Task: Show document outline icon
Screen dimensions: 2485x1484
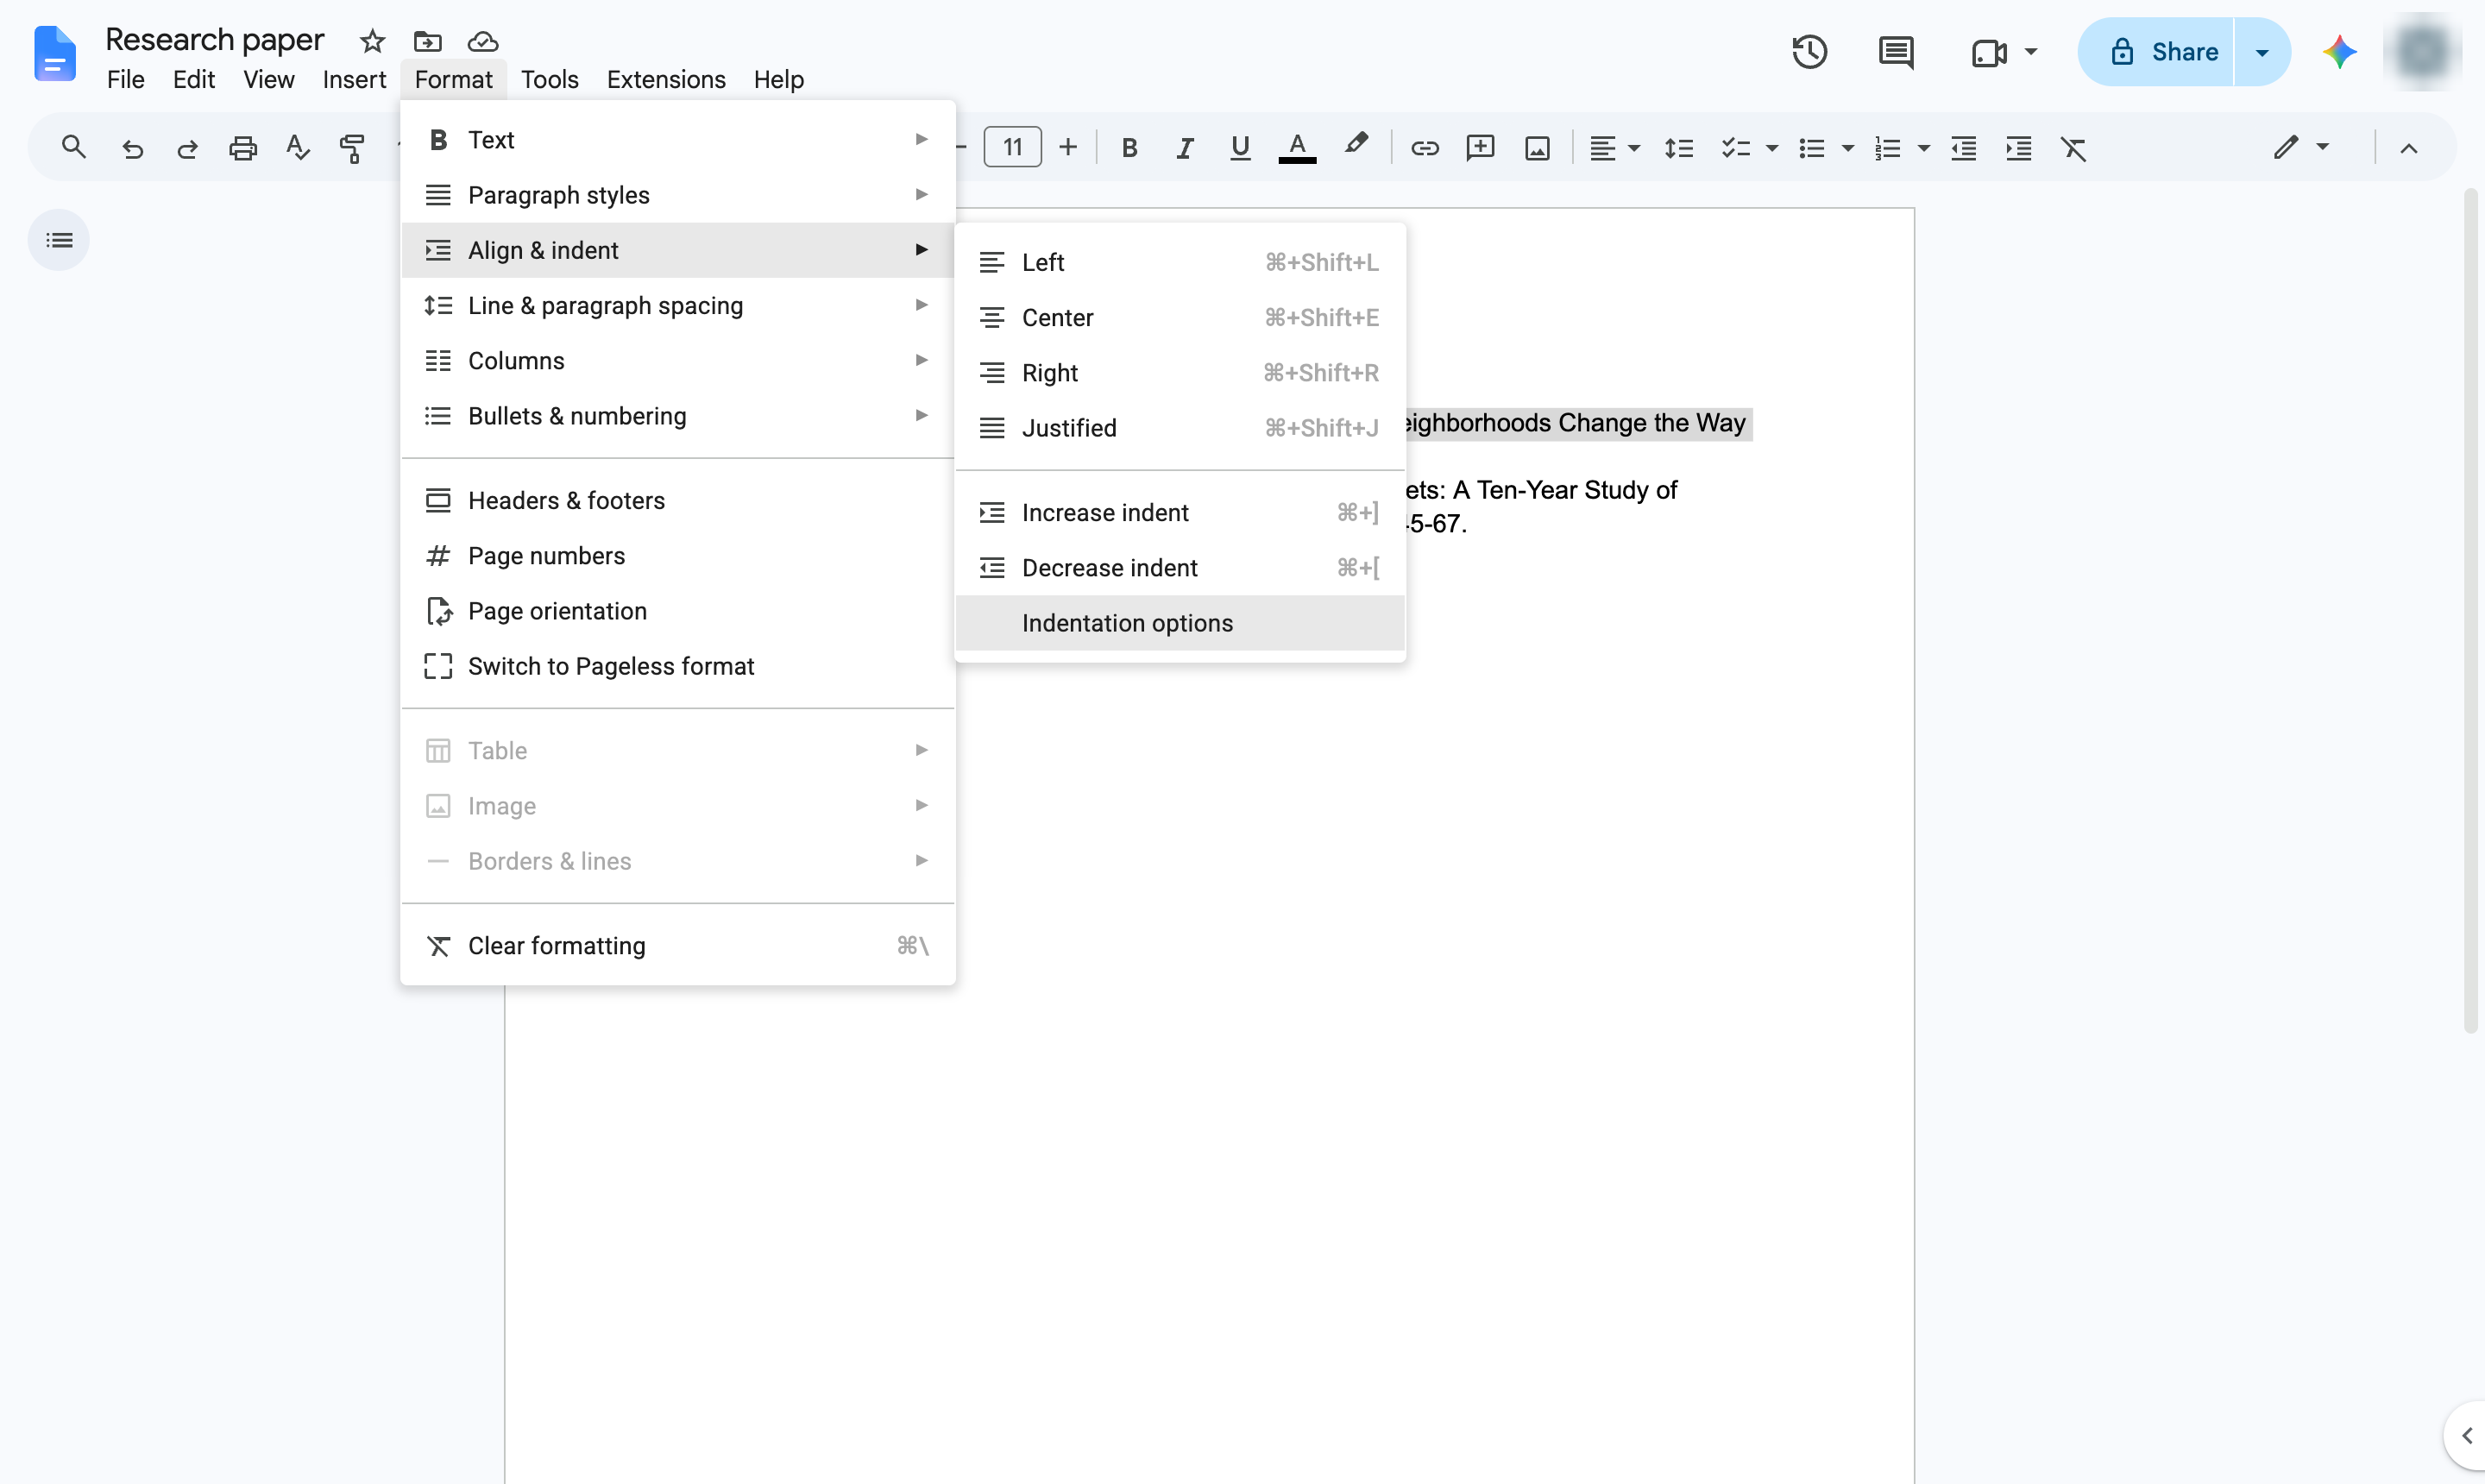Action: 59,240
